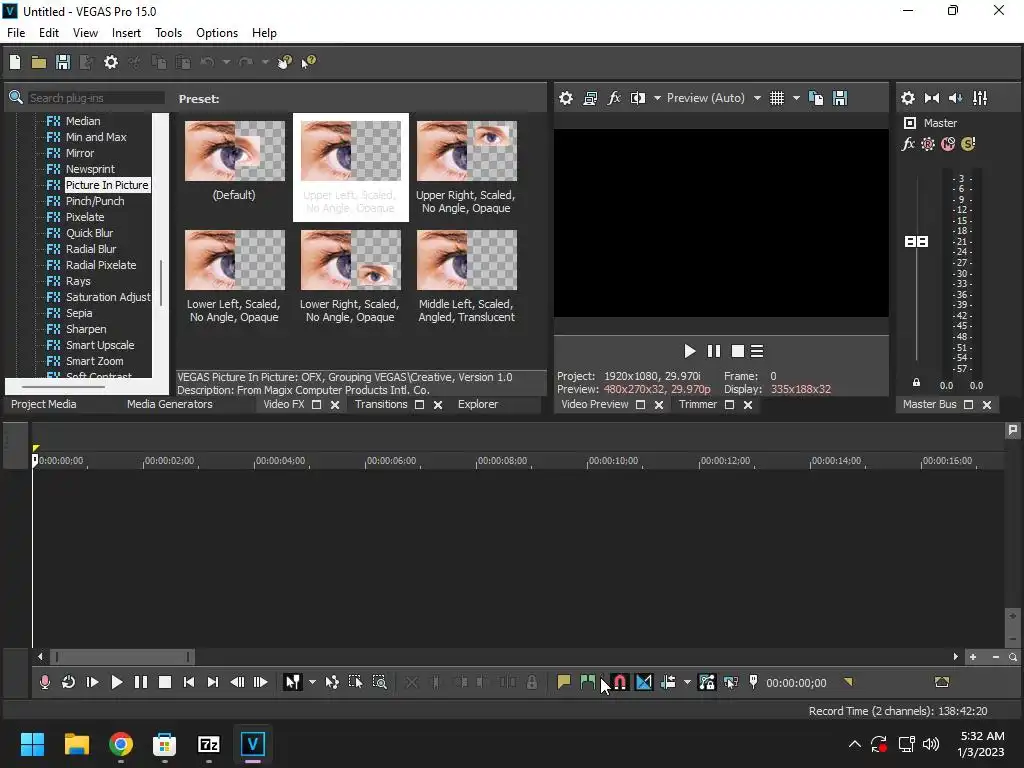The image size is (1024, 768).
Task: Toggle Automatic Crossfades icon
Action: point(643,682)
